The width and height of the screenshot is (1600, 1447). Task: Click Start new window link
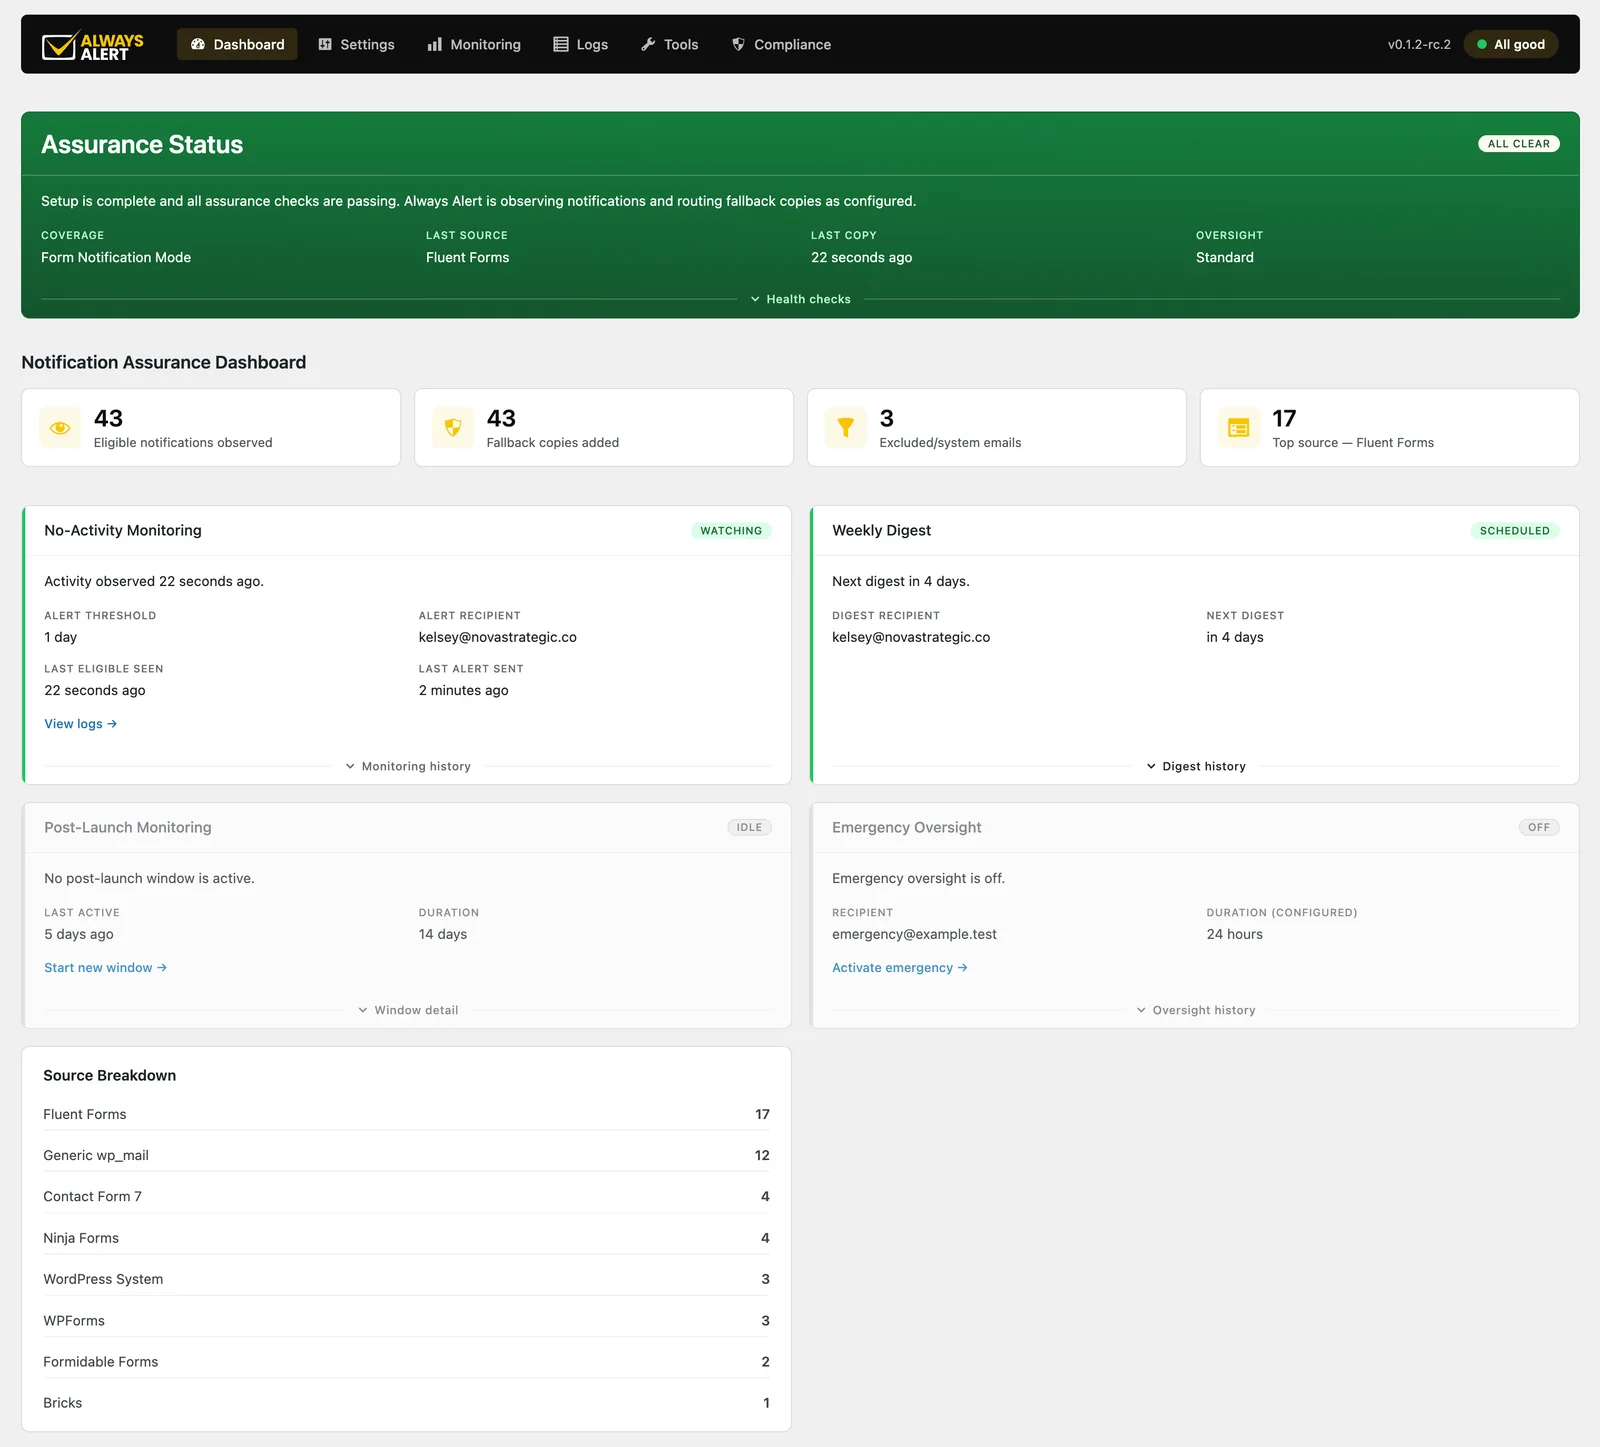click(106, 968)
